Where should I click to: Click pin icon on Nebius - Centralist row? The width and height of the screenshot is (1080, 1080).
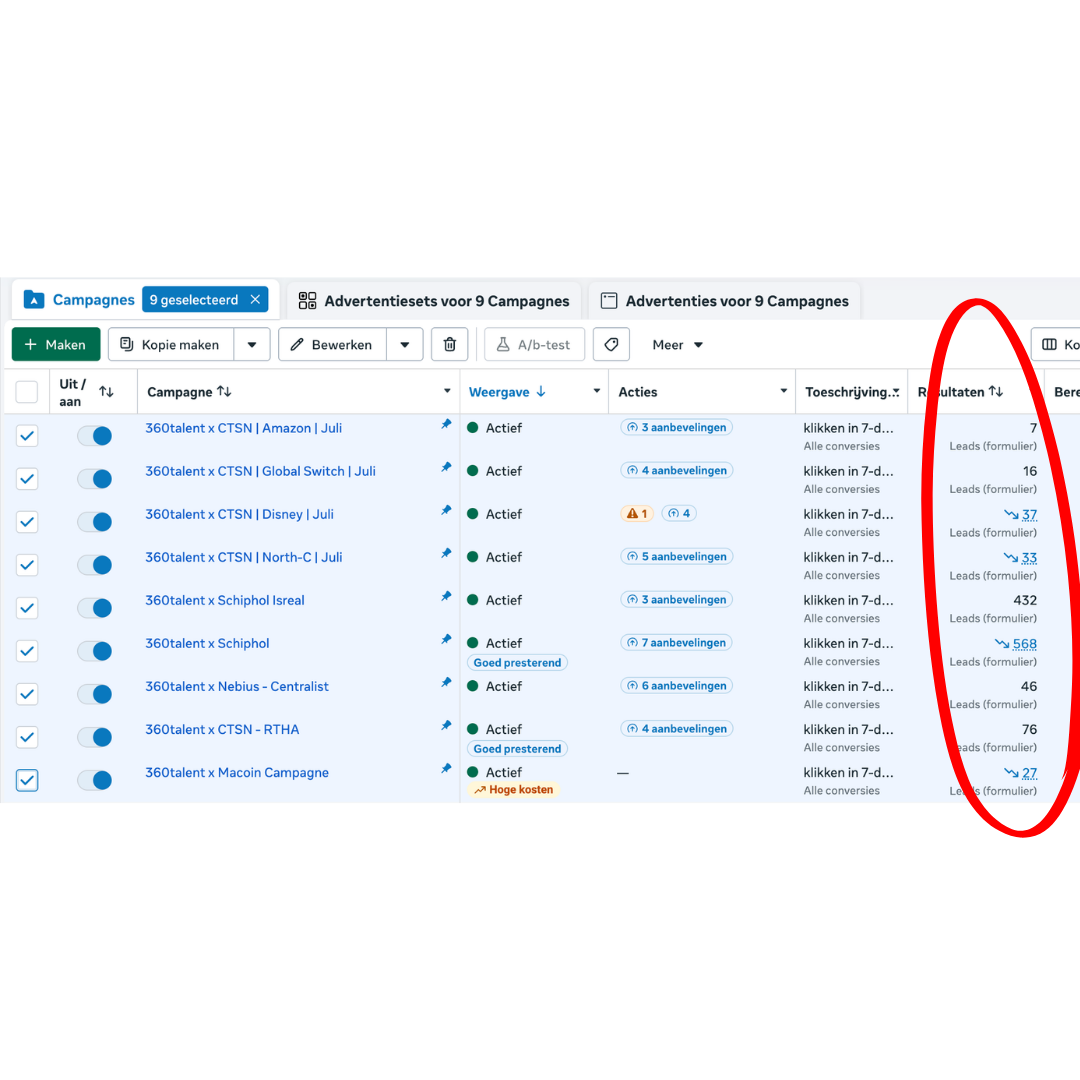point(446,683)
